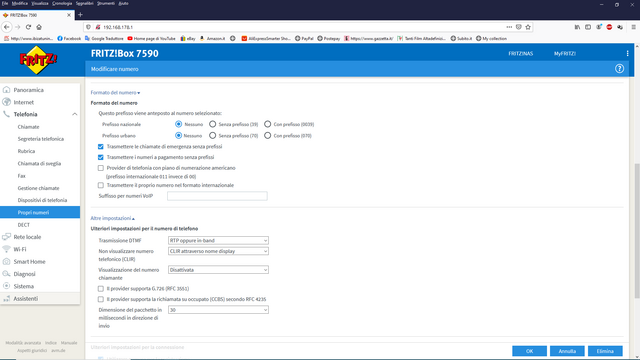Uncheck paid numbers without prefix checkbox
640x360 pixels.
point(101,157)
